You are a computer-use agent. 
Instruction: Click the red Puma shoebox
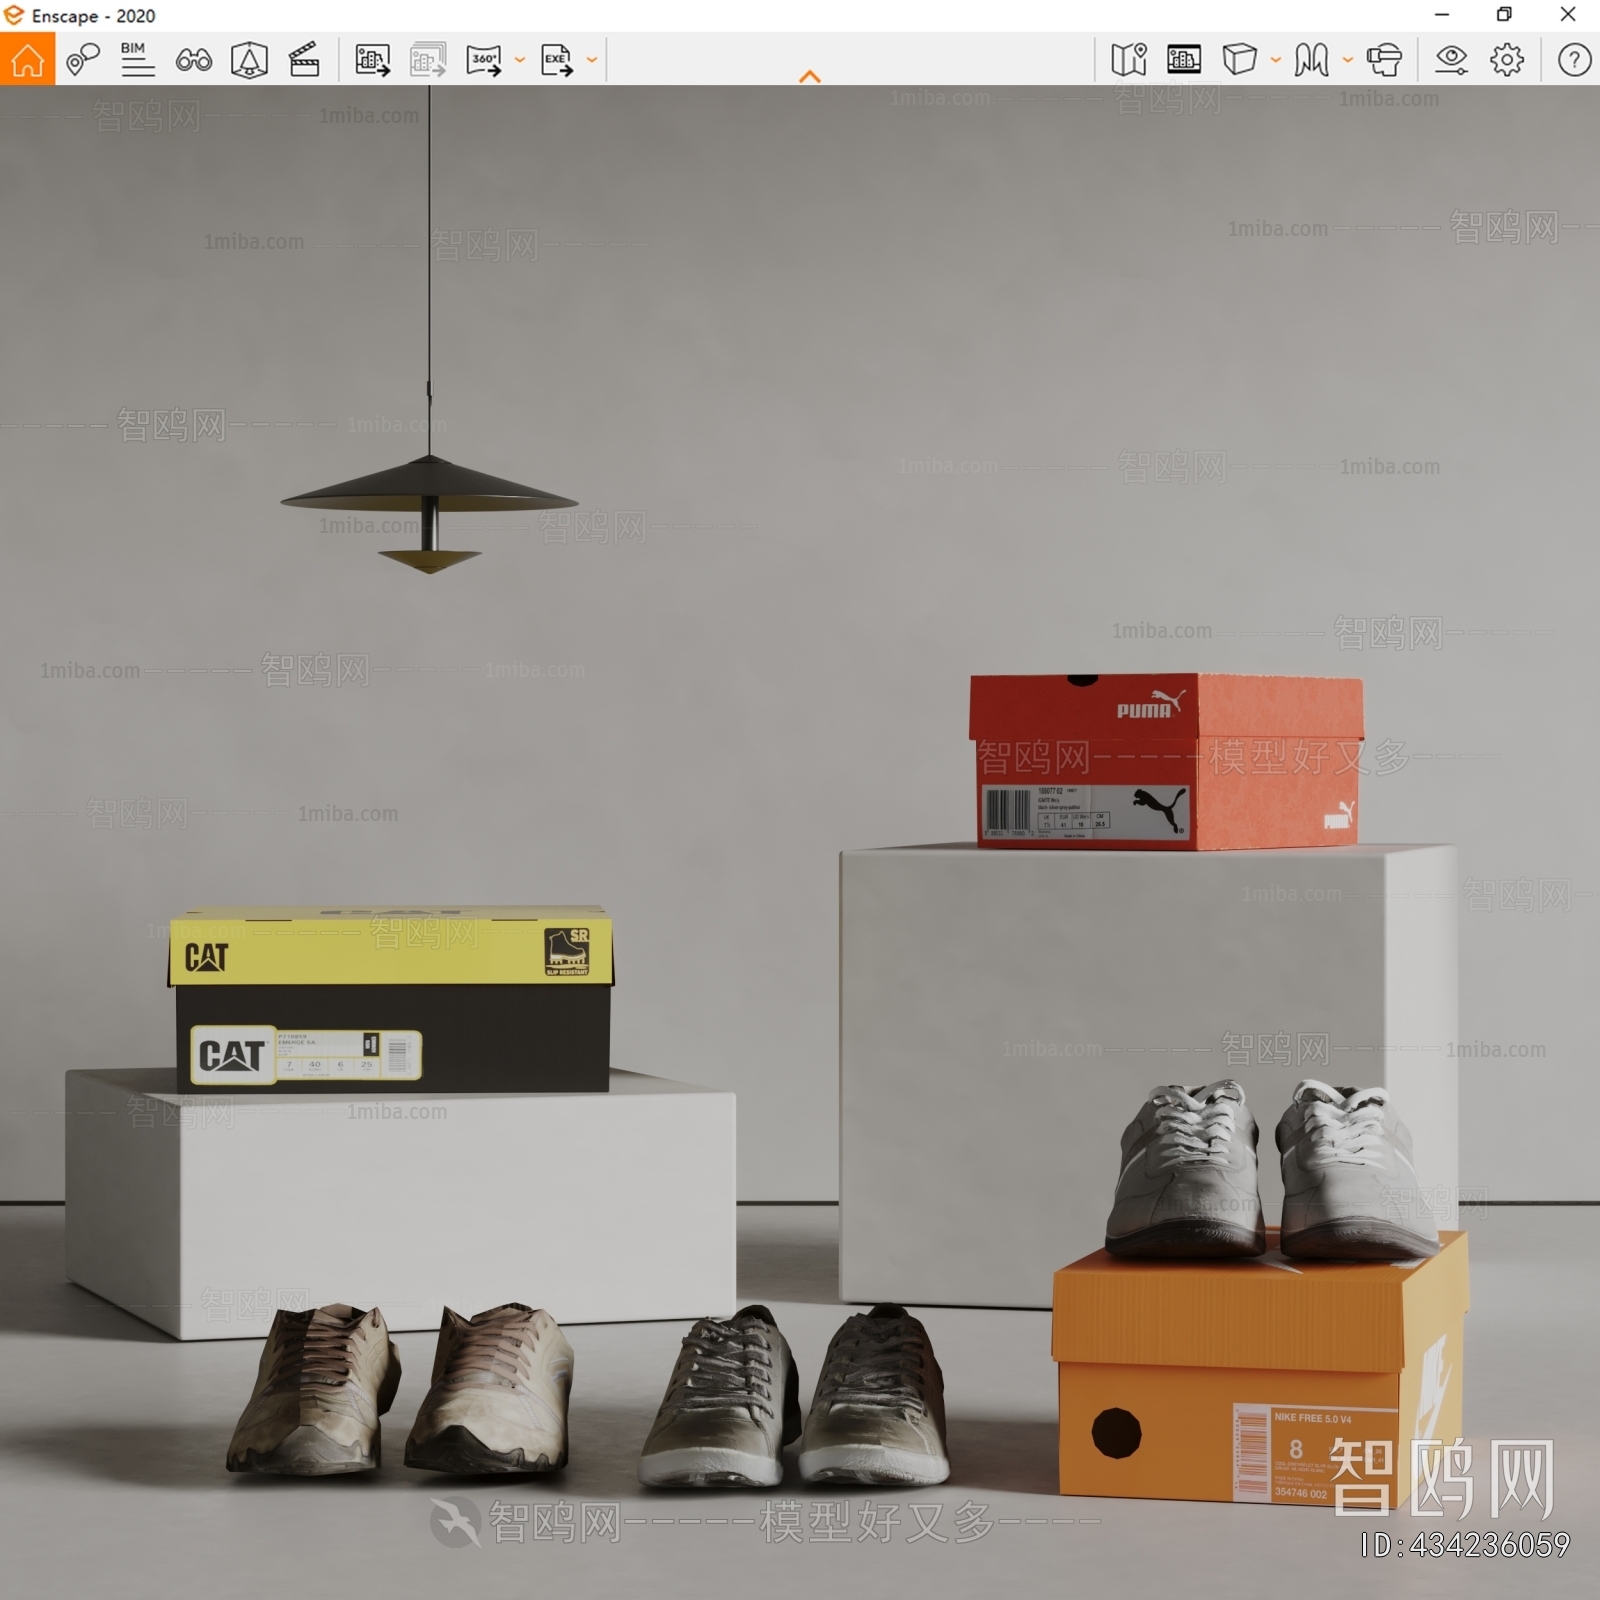[1166, 762]
